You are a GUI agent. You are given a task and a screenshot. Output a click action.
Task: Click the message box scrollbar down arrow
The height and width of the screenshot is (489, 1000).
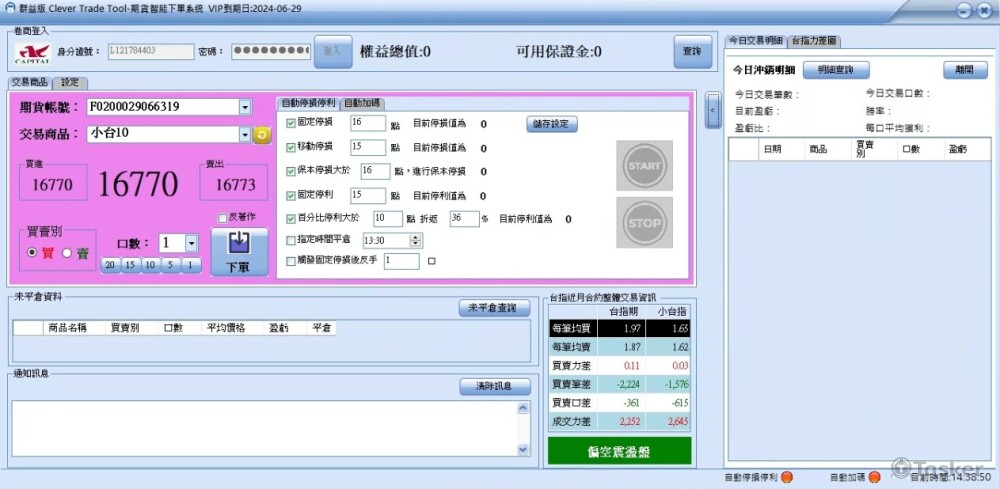523,449
